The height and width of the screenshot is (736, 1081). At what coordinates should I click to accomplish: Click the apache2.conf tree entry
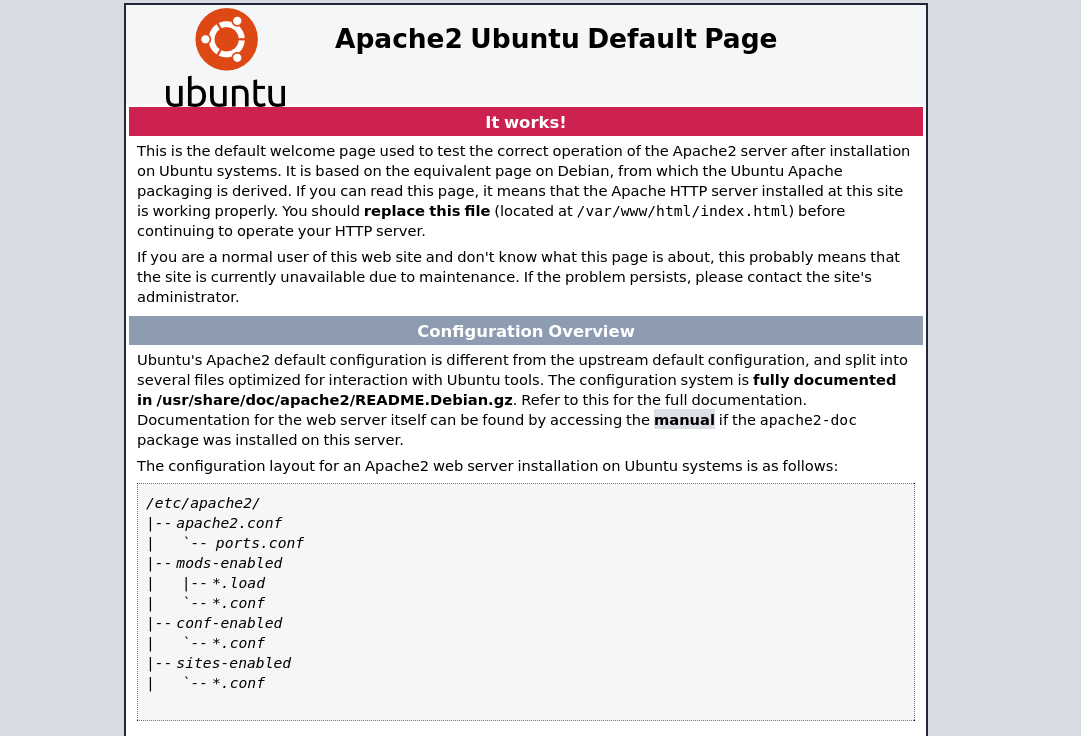228,523
